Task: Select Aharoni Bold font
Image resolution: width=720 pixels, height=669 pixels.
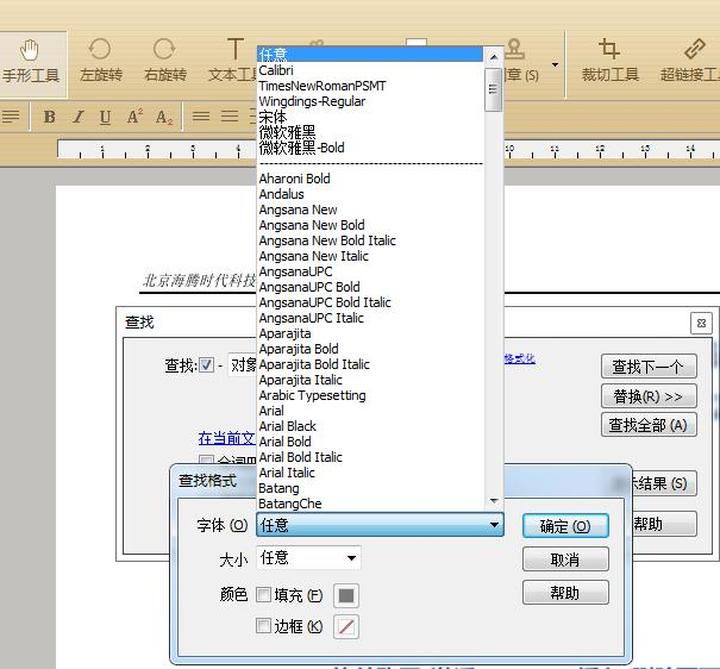Action: [x=370, y=178]
